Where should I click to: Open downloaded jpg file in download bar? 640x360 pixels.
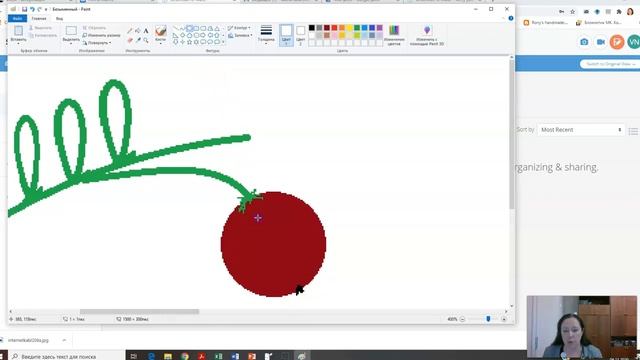point(29,340)
